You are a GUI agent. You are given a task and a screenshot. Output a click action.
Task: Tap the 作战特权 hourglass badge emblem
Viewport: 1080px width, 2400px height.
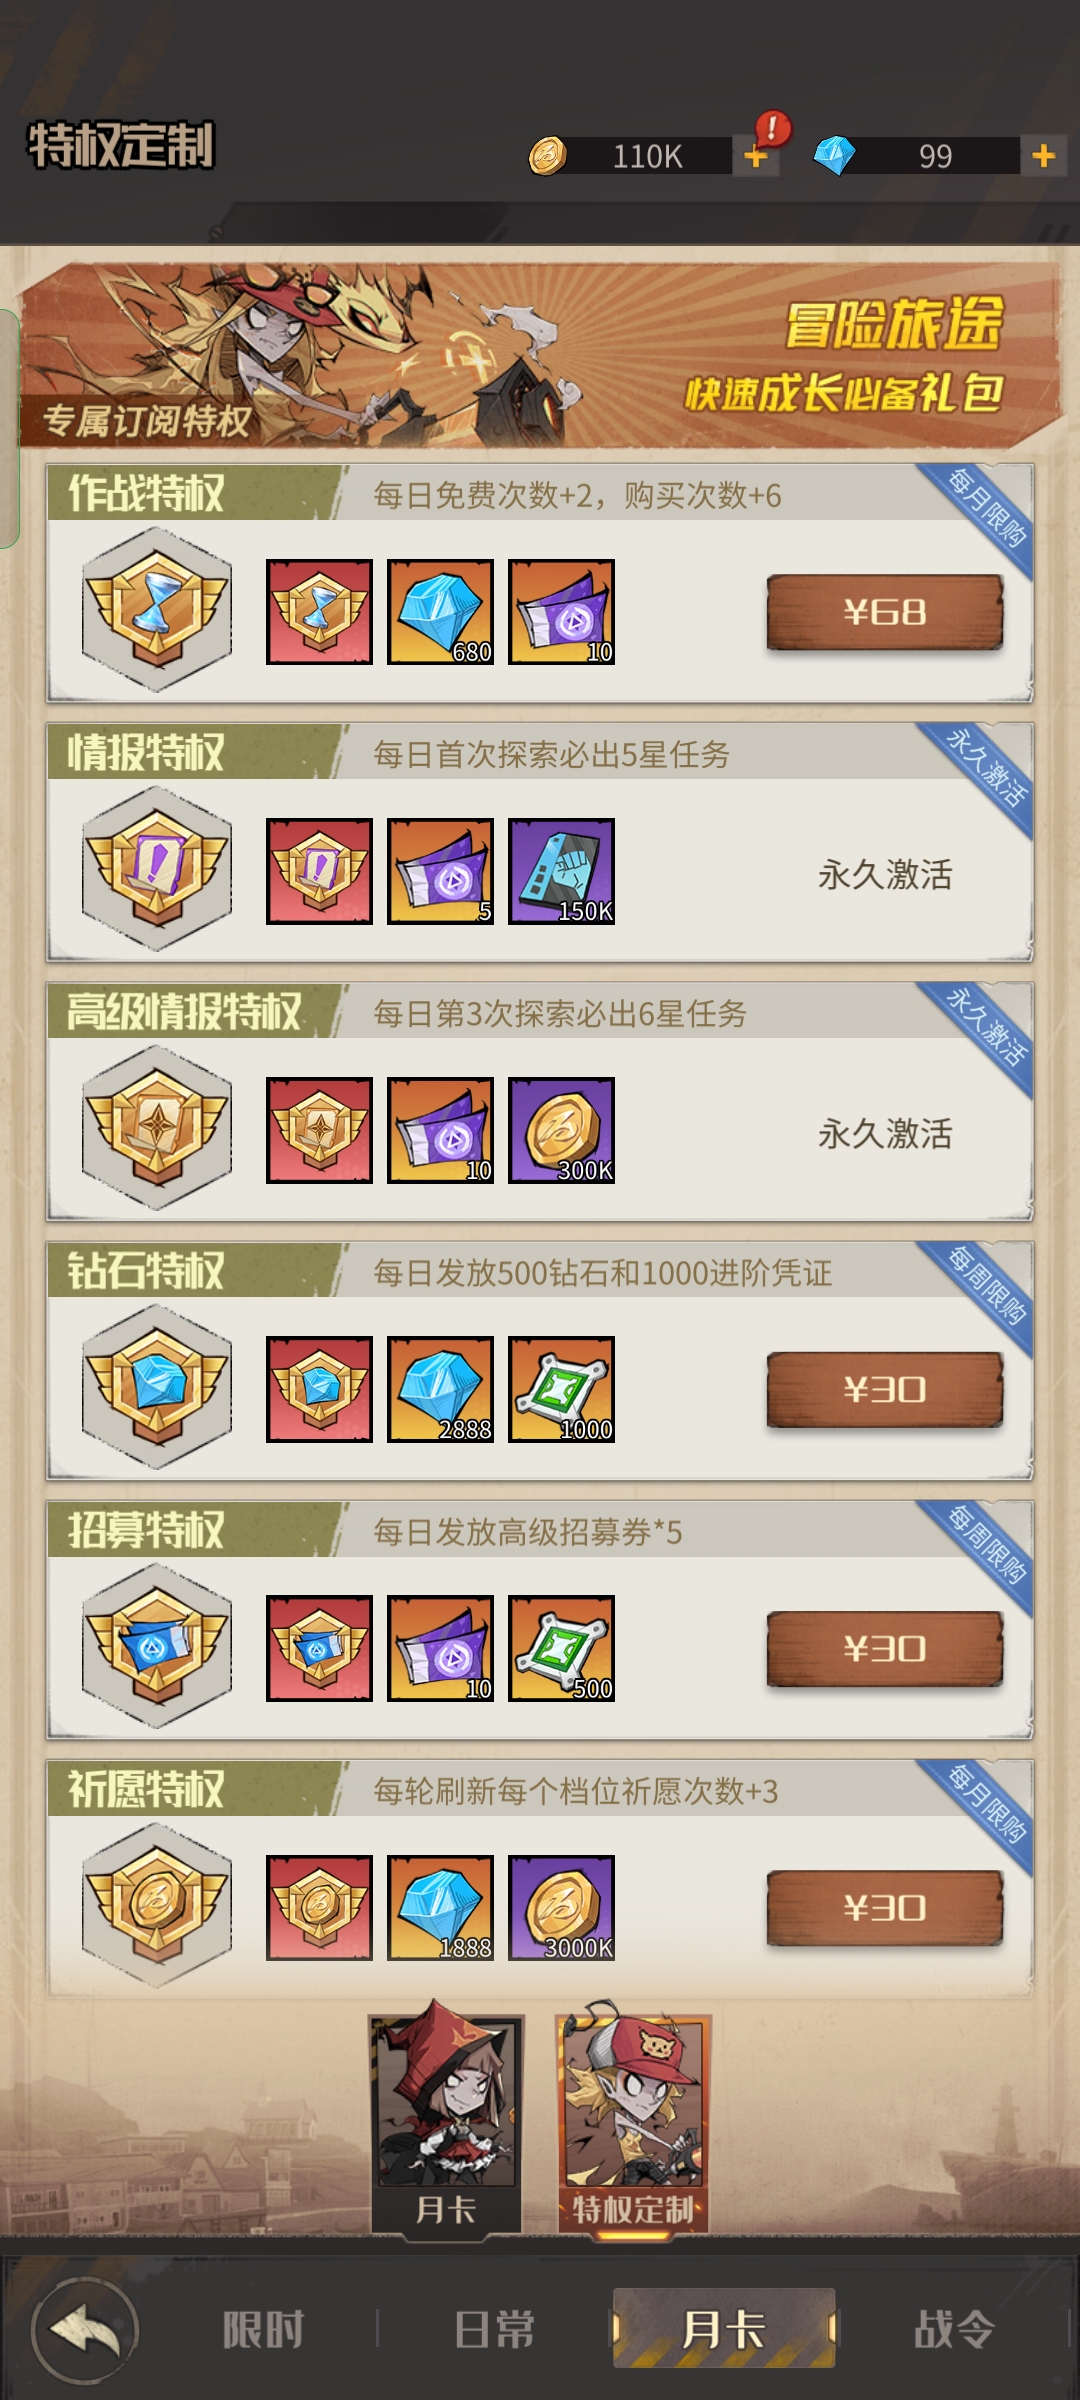pos(157,610)
